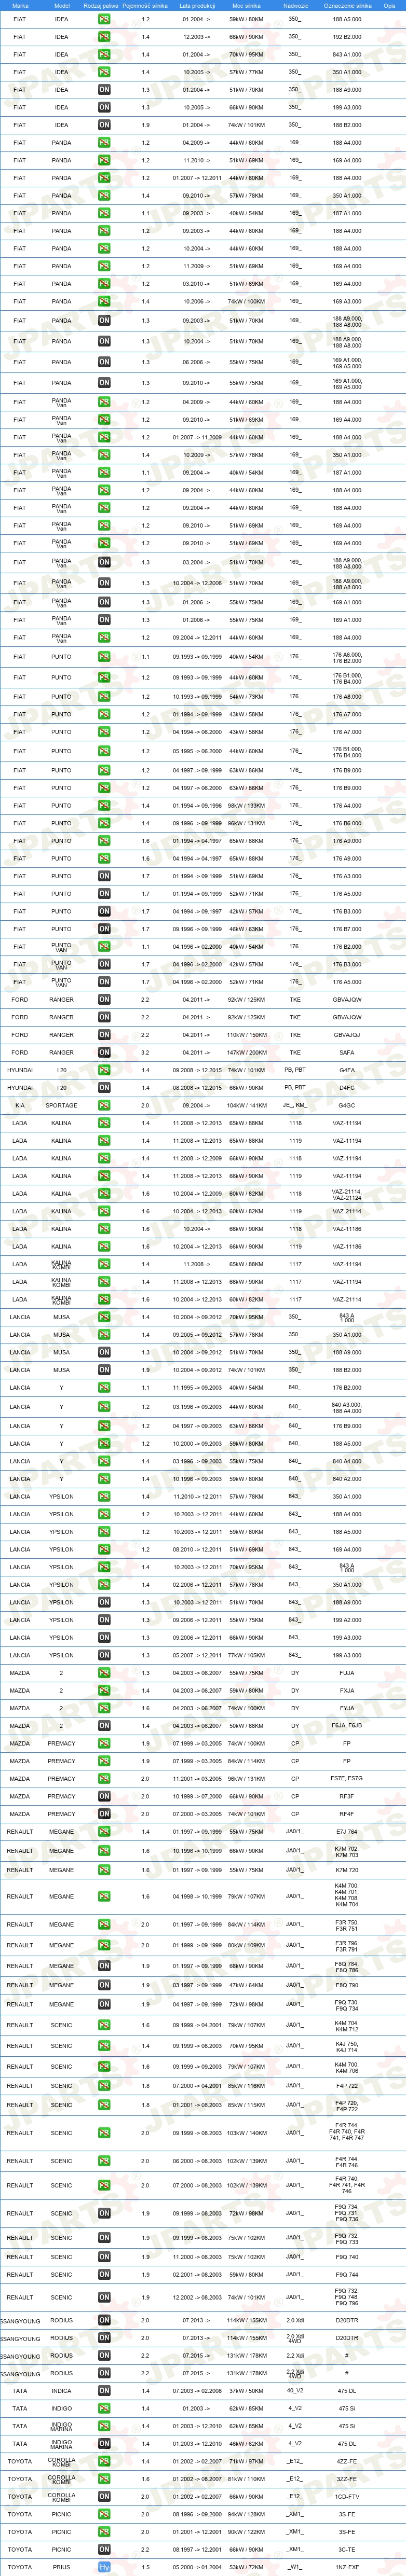Select the 1NZ-FXE engine code cell

[347, 2566]
